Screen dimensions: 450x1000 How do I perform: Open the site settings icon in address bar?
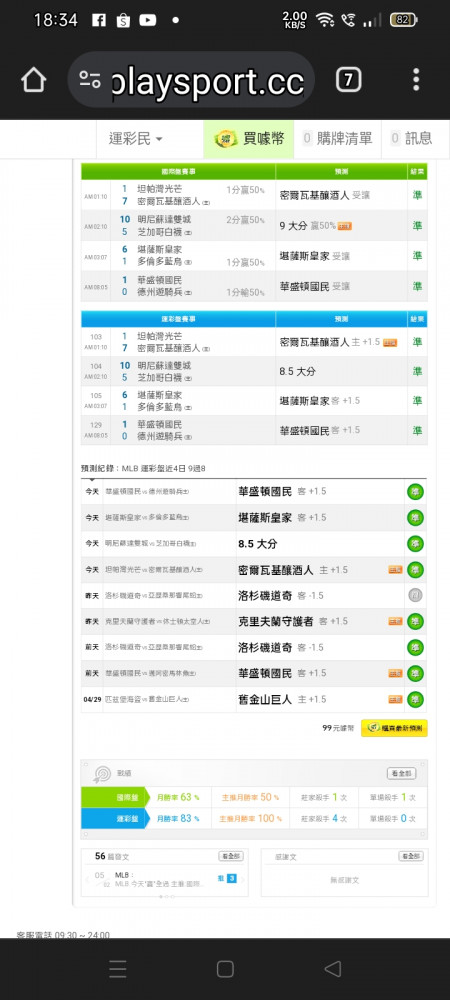(x=90, y=80)
